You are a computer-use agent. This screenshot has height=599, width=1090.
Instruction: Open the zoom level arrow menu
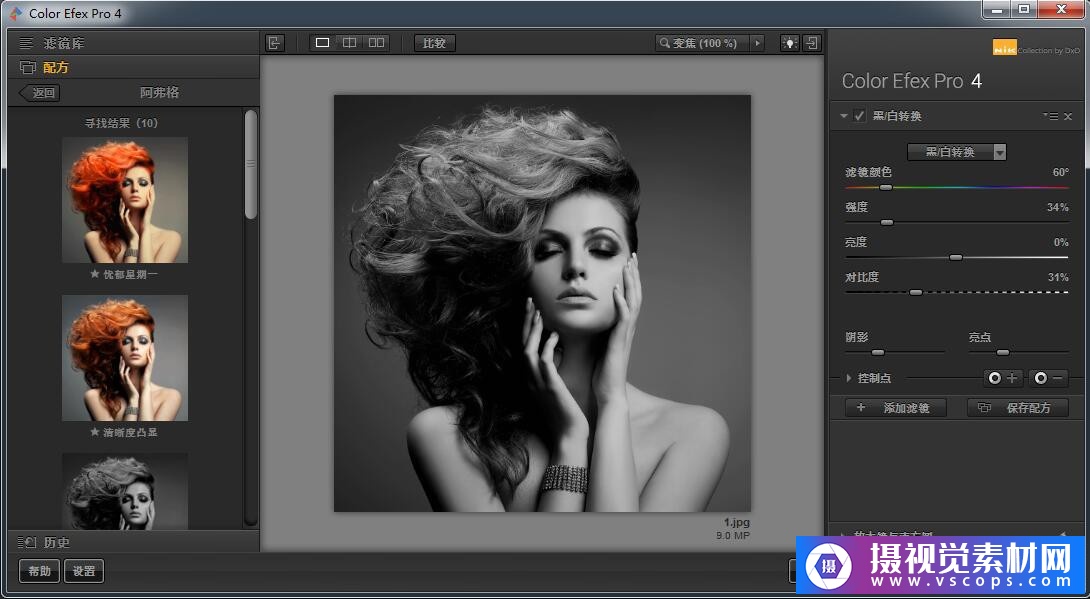coord(757,43)
